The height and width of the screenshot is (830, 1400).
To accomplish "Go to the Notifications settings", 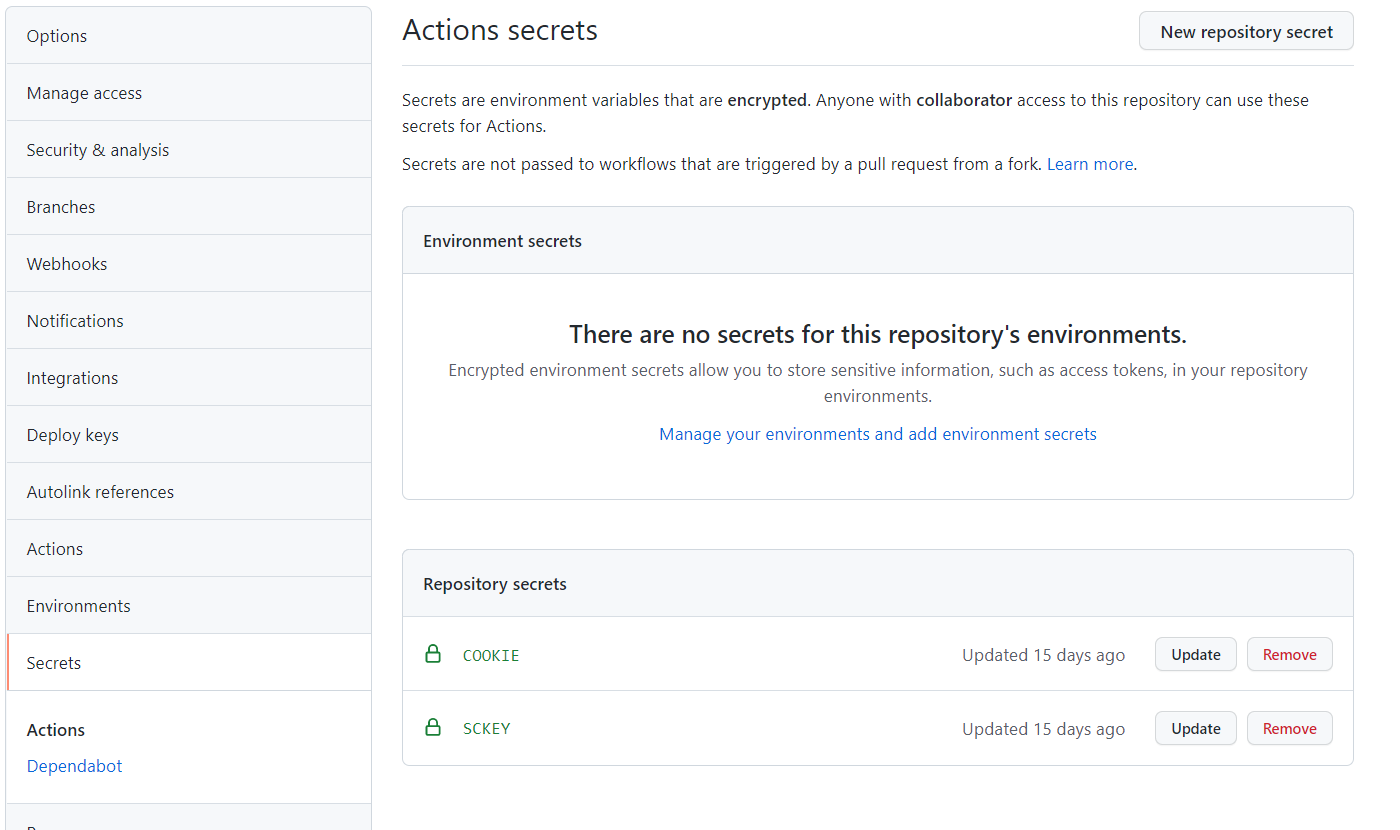I will pos(75,320).
